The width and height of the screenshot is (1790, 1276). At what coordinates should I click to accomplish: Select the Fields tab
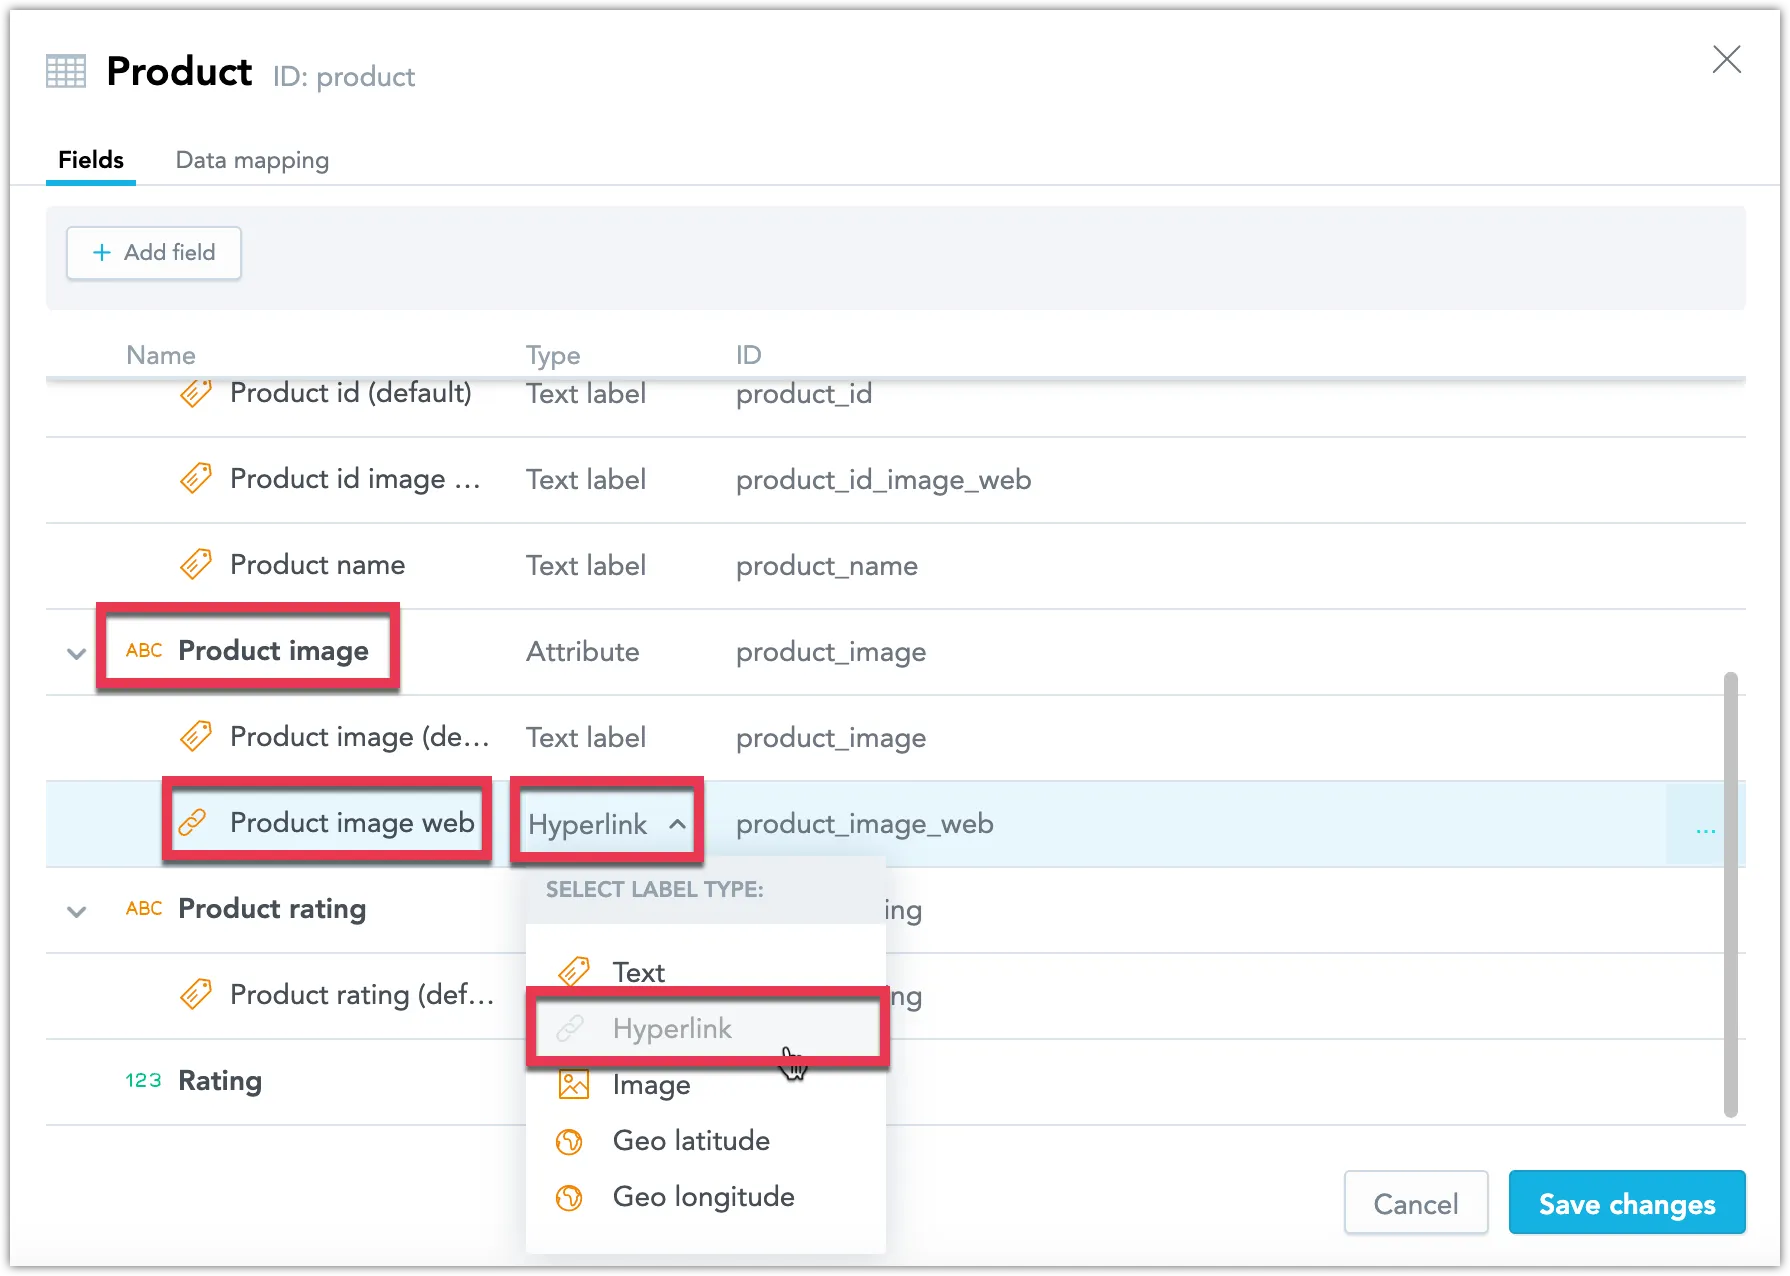coord(91,161)
